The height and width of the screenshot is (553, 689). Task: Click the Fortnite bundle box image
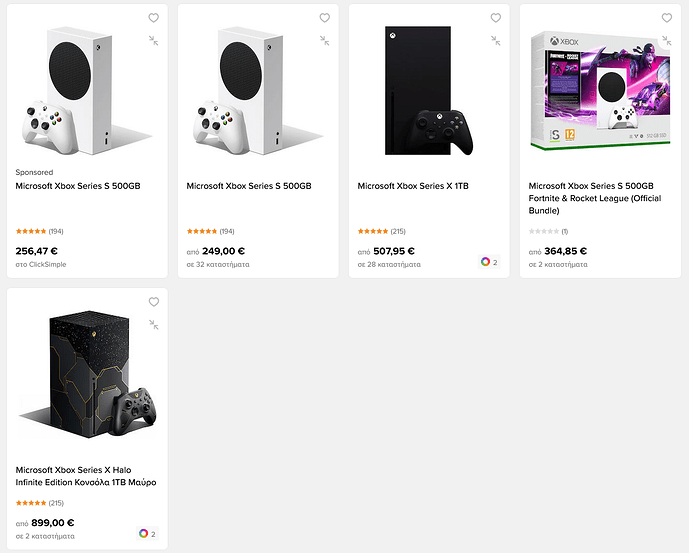click(603, 92)
